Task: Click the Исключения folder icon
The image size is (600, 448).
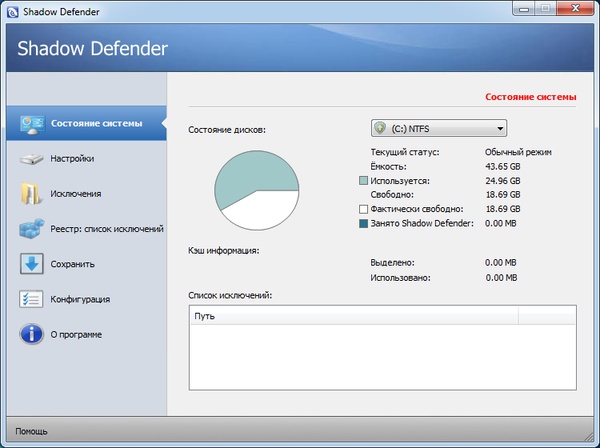Action: point(32,194)
